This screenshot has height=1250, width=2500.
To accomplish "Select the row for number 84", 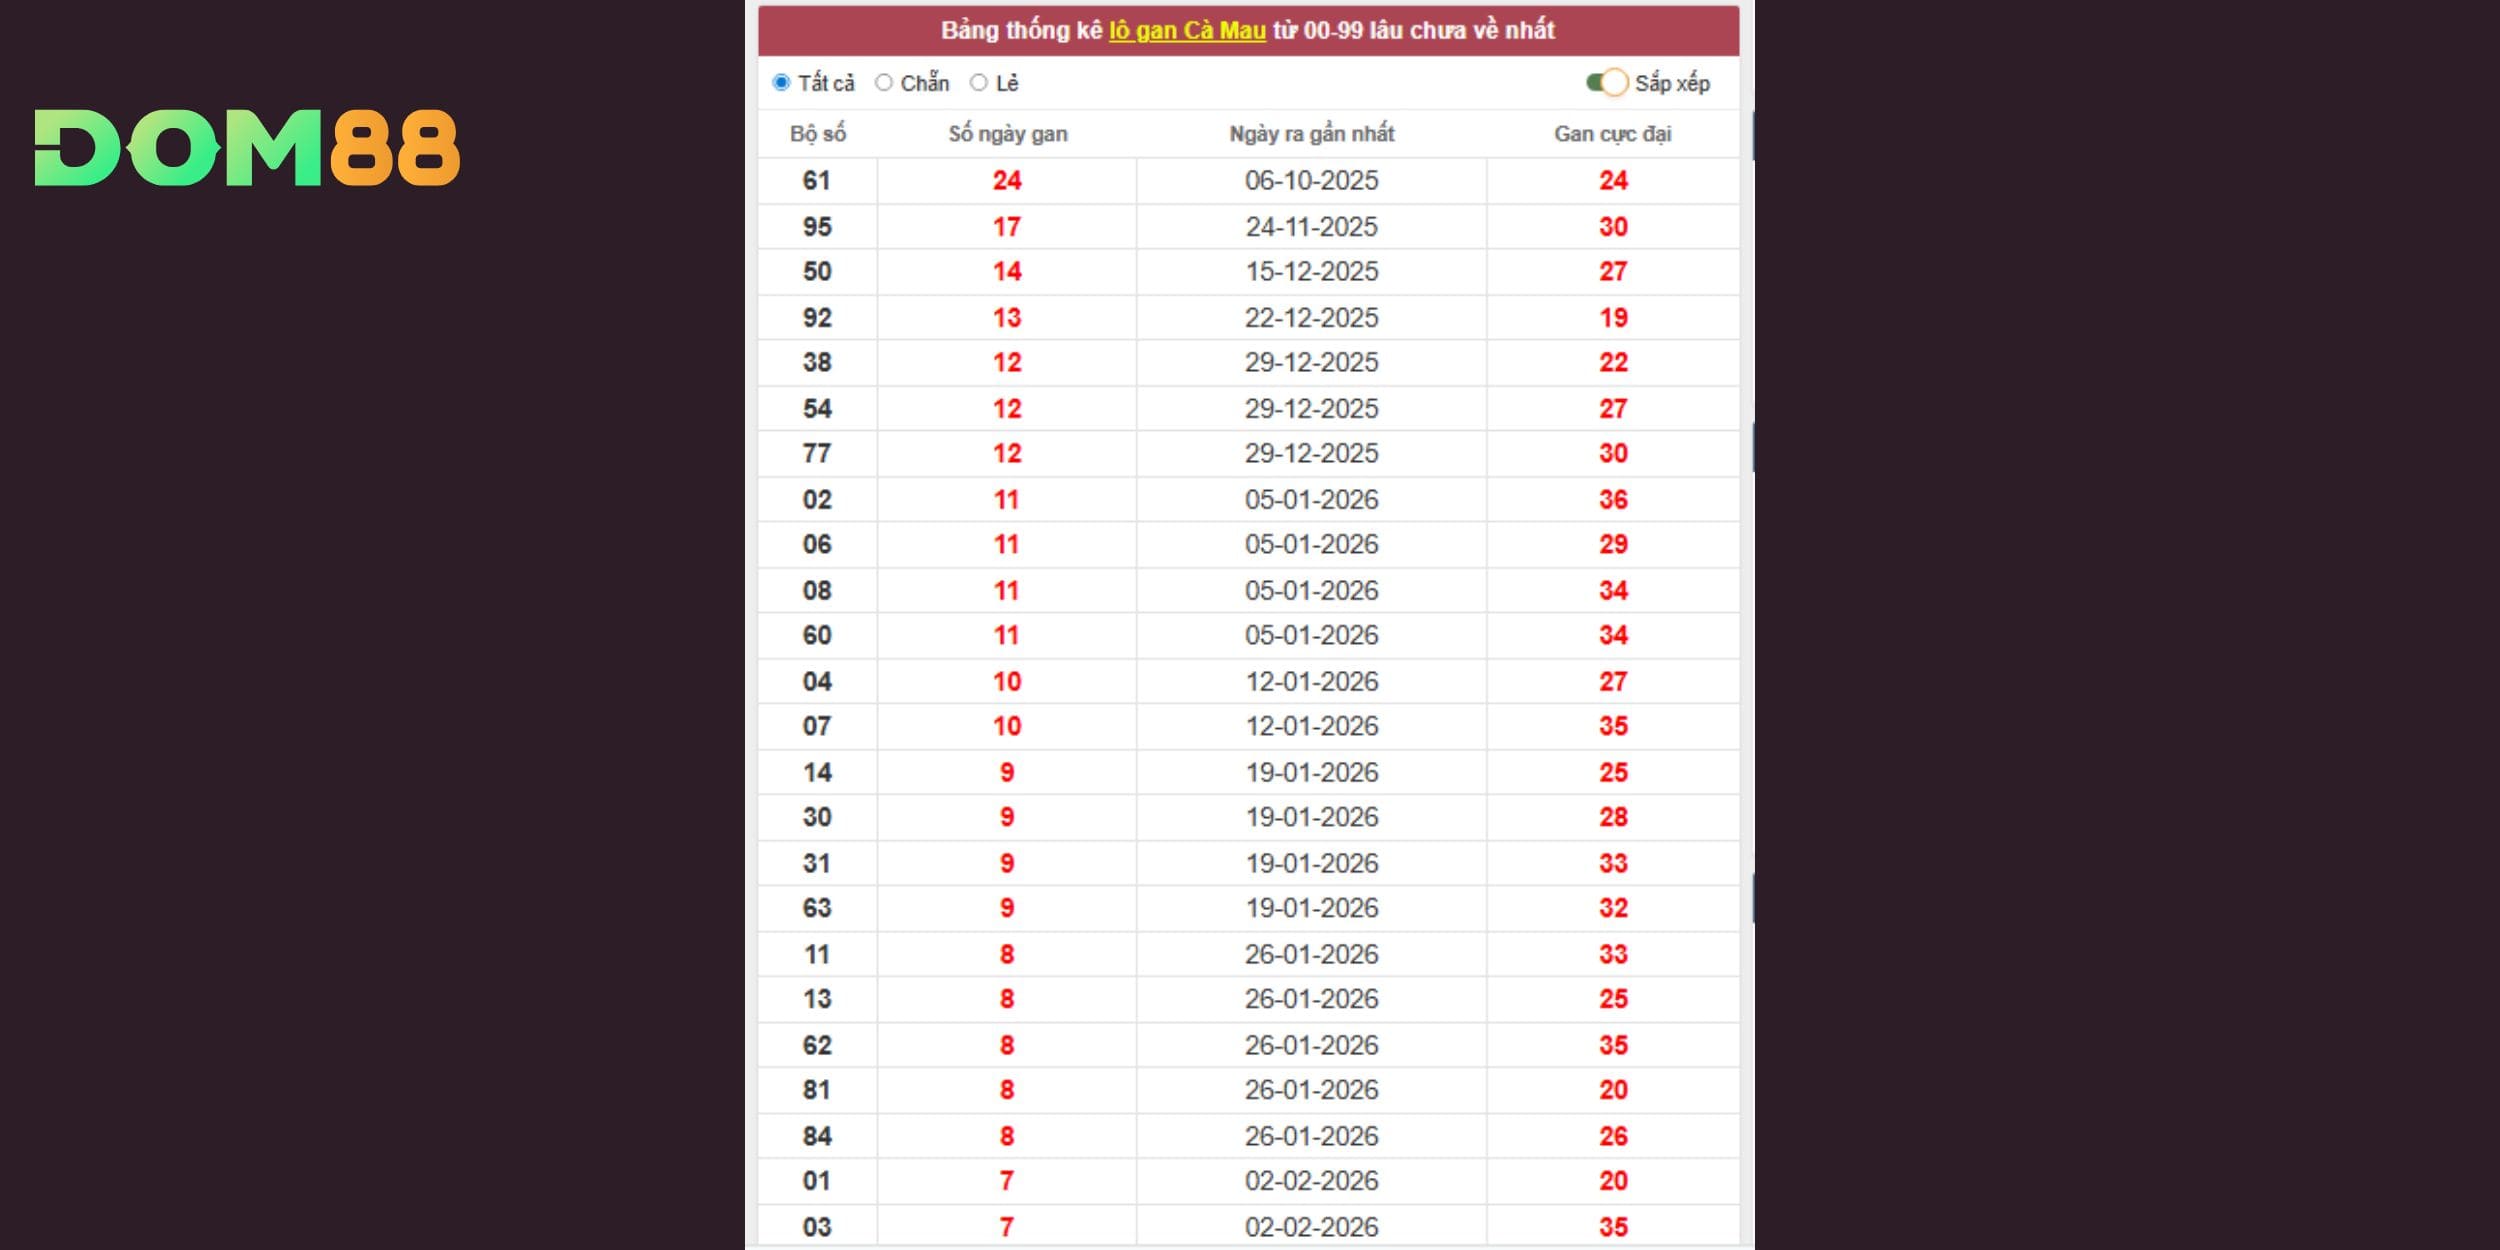I will point(817,1136).
